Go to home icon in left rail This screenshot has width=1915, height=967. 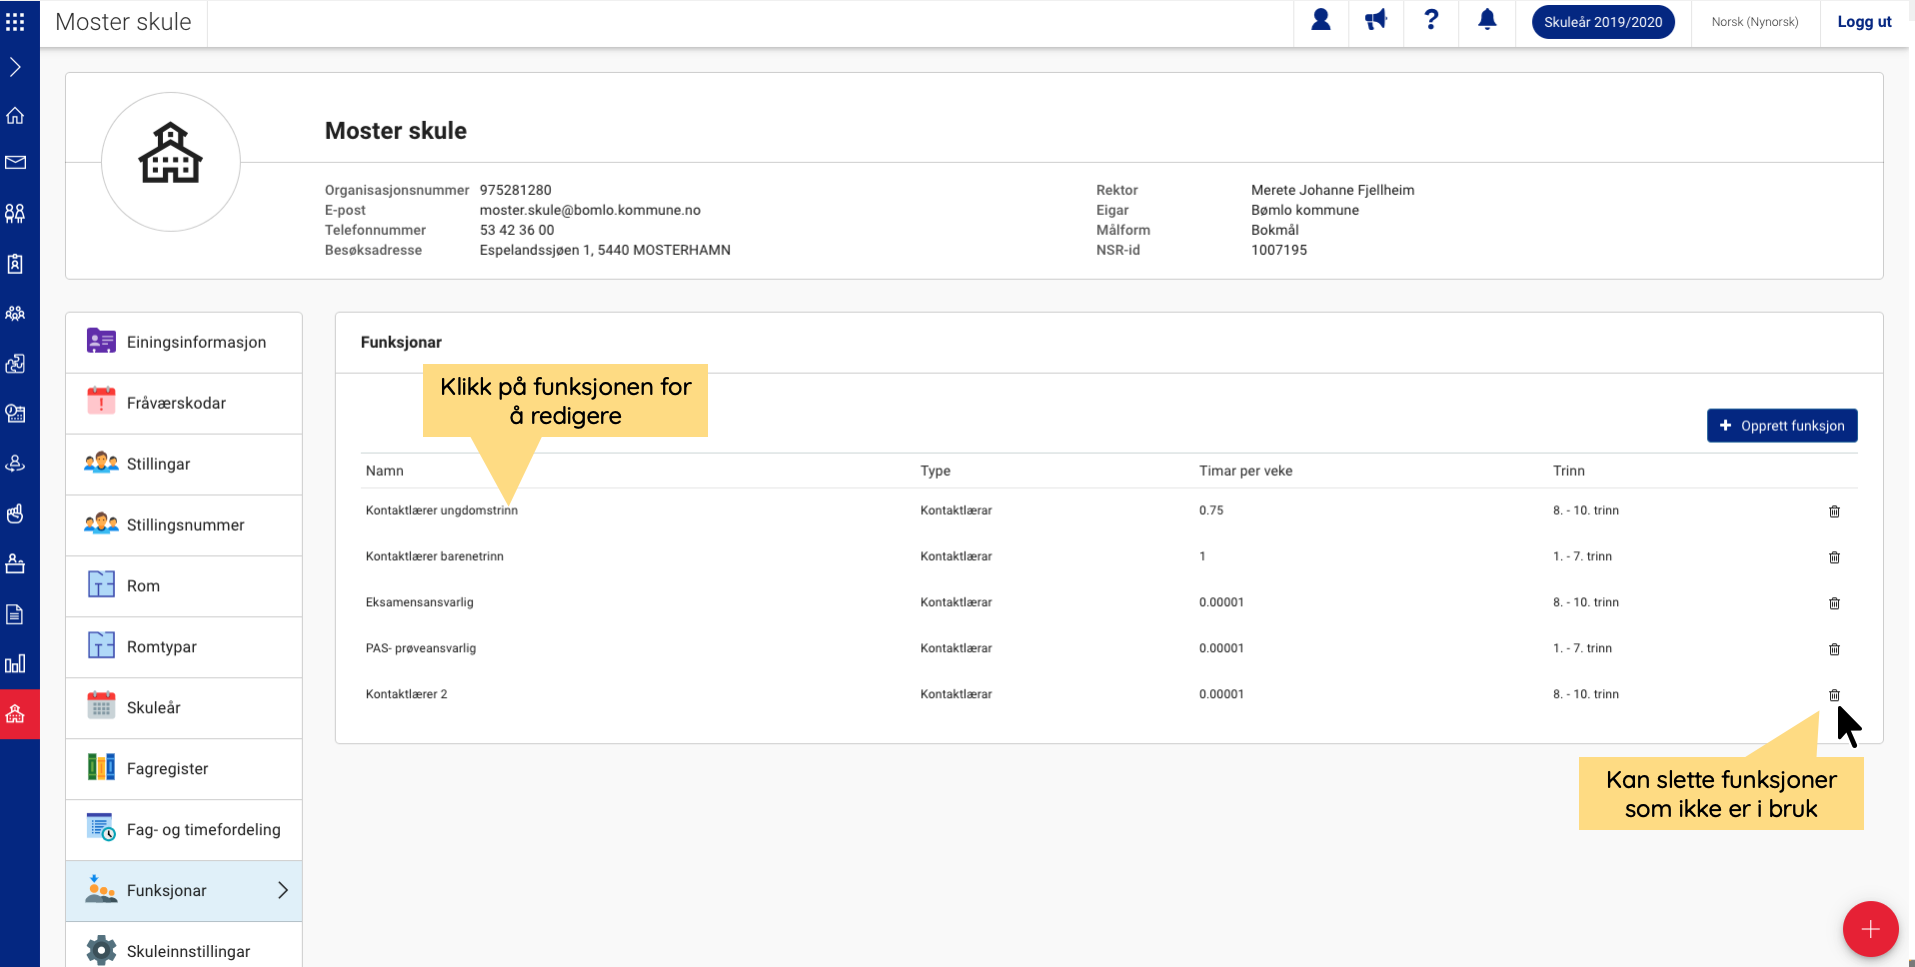(15, 115)
